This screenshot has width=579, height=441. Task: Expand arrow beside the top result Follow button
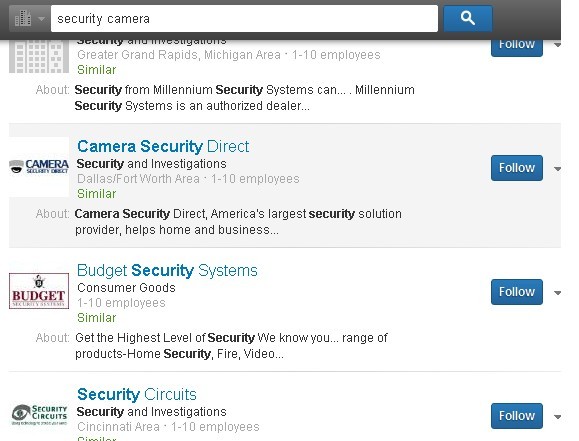(x=558, y=45)
